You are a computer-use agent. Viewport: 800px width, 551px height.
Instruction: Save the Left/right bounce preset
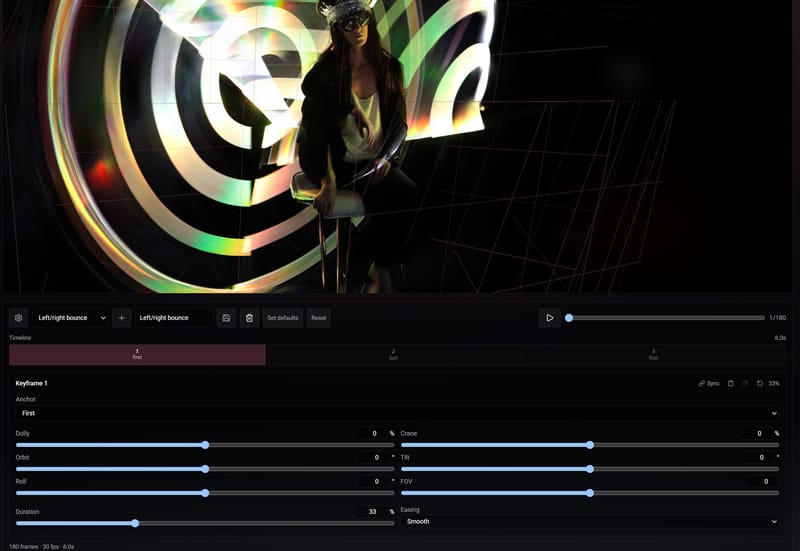226,318
